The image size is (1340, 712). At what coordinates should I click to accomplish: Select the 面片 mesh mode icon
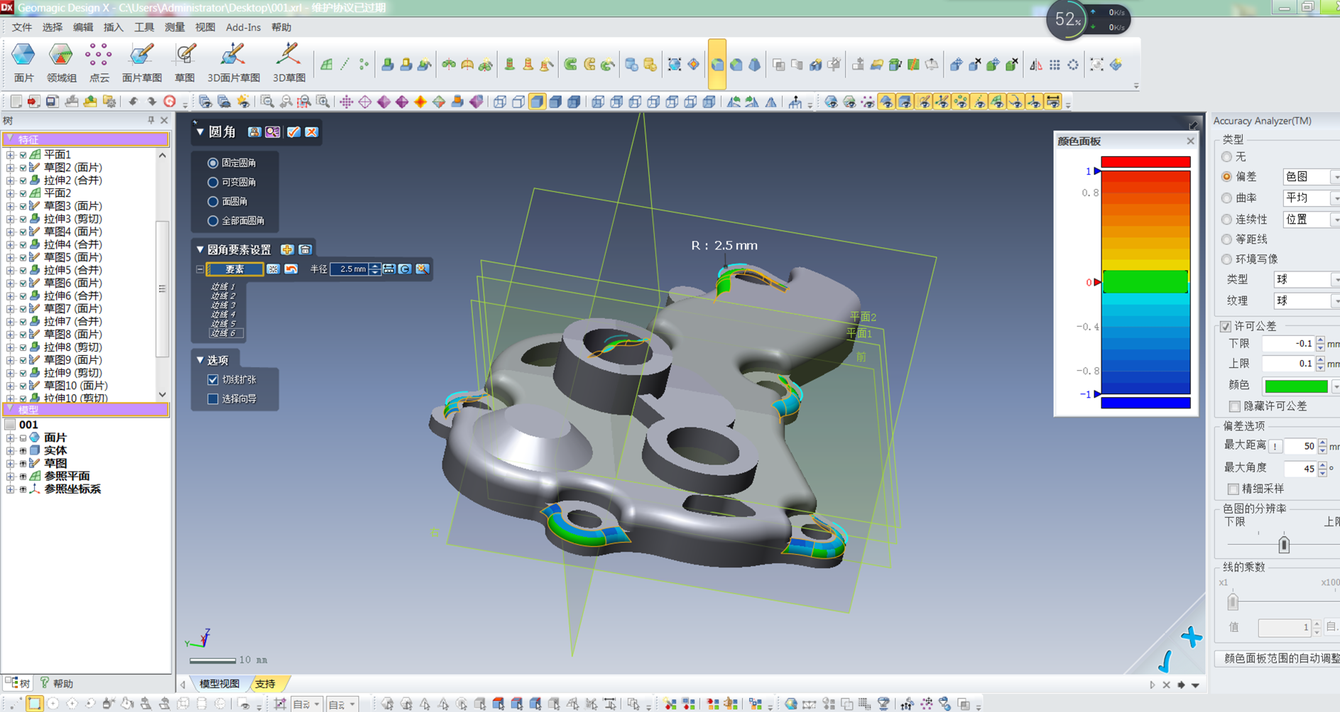(23, 56)
